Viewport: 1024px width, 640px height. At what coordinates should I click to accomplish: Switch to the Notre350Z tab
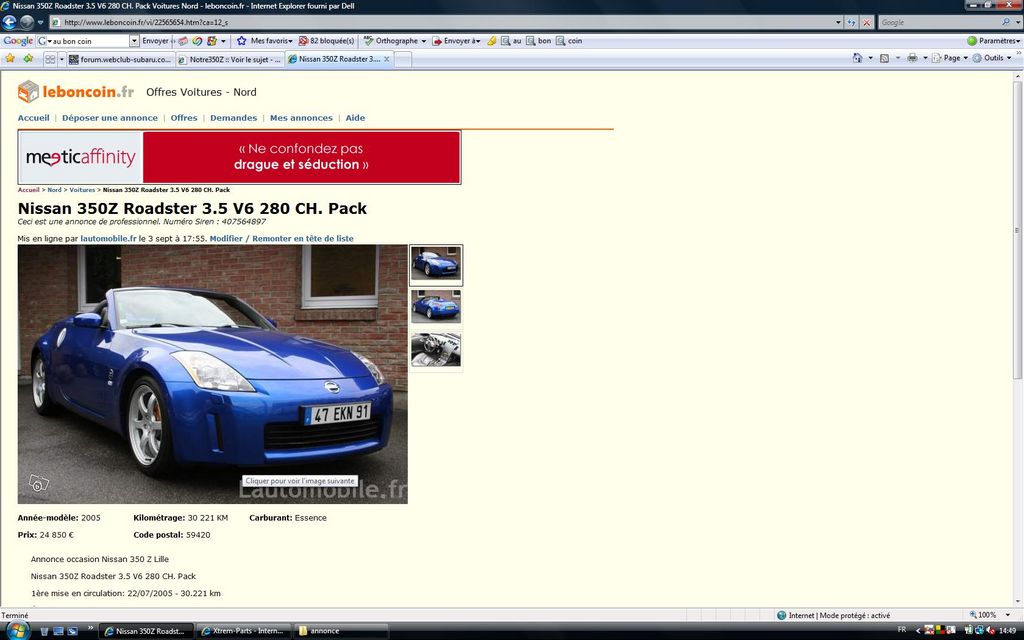point(229,59)
